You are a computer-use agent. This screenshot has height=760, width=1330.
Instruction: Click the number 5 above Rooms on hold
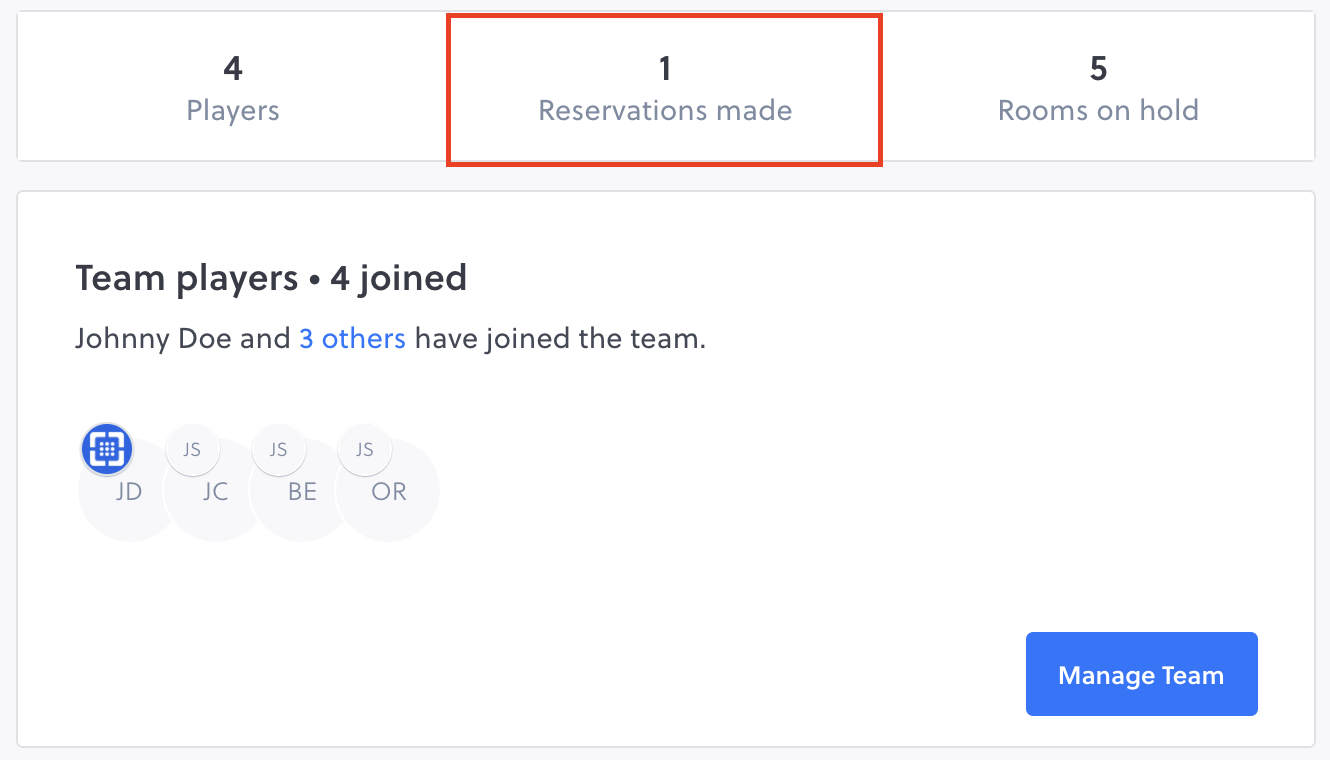(x=1098, y=69)
